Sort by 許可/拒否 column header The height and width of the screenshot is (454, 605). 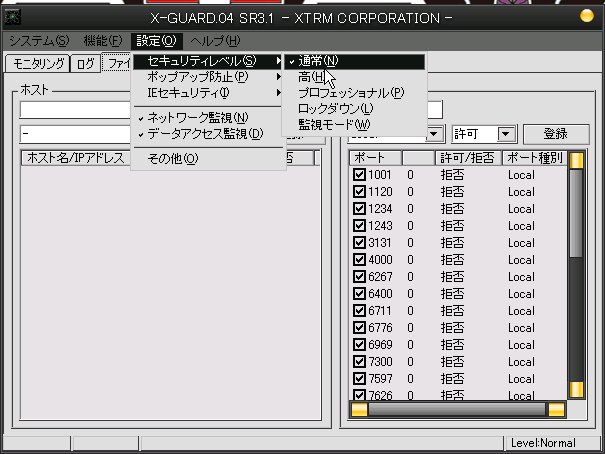468,158
